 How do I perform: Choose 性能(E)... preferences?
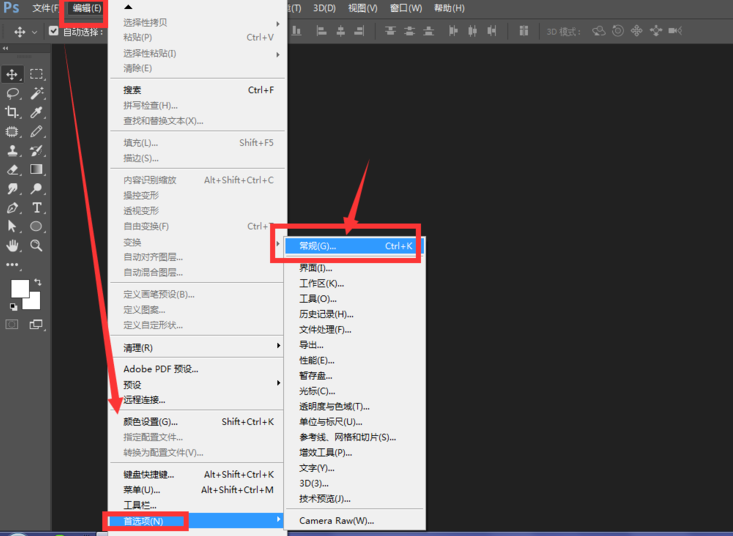click(x=354, y=360)
